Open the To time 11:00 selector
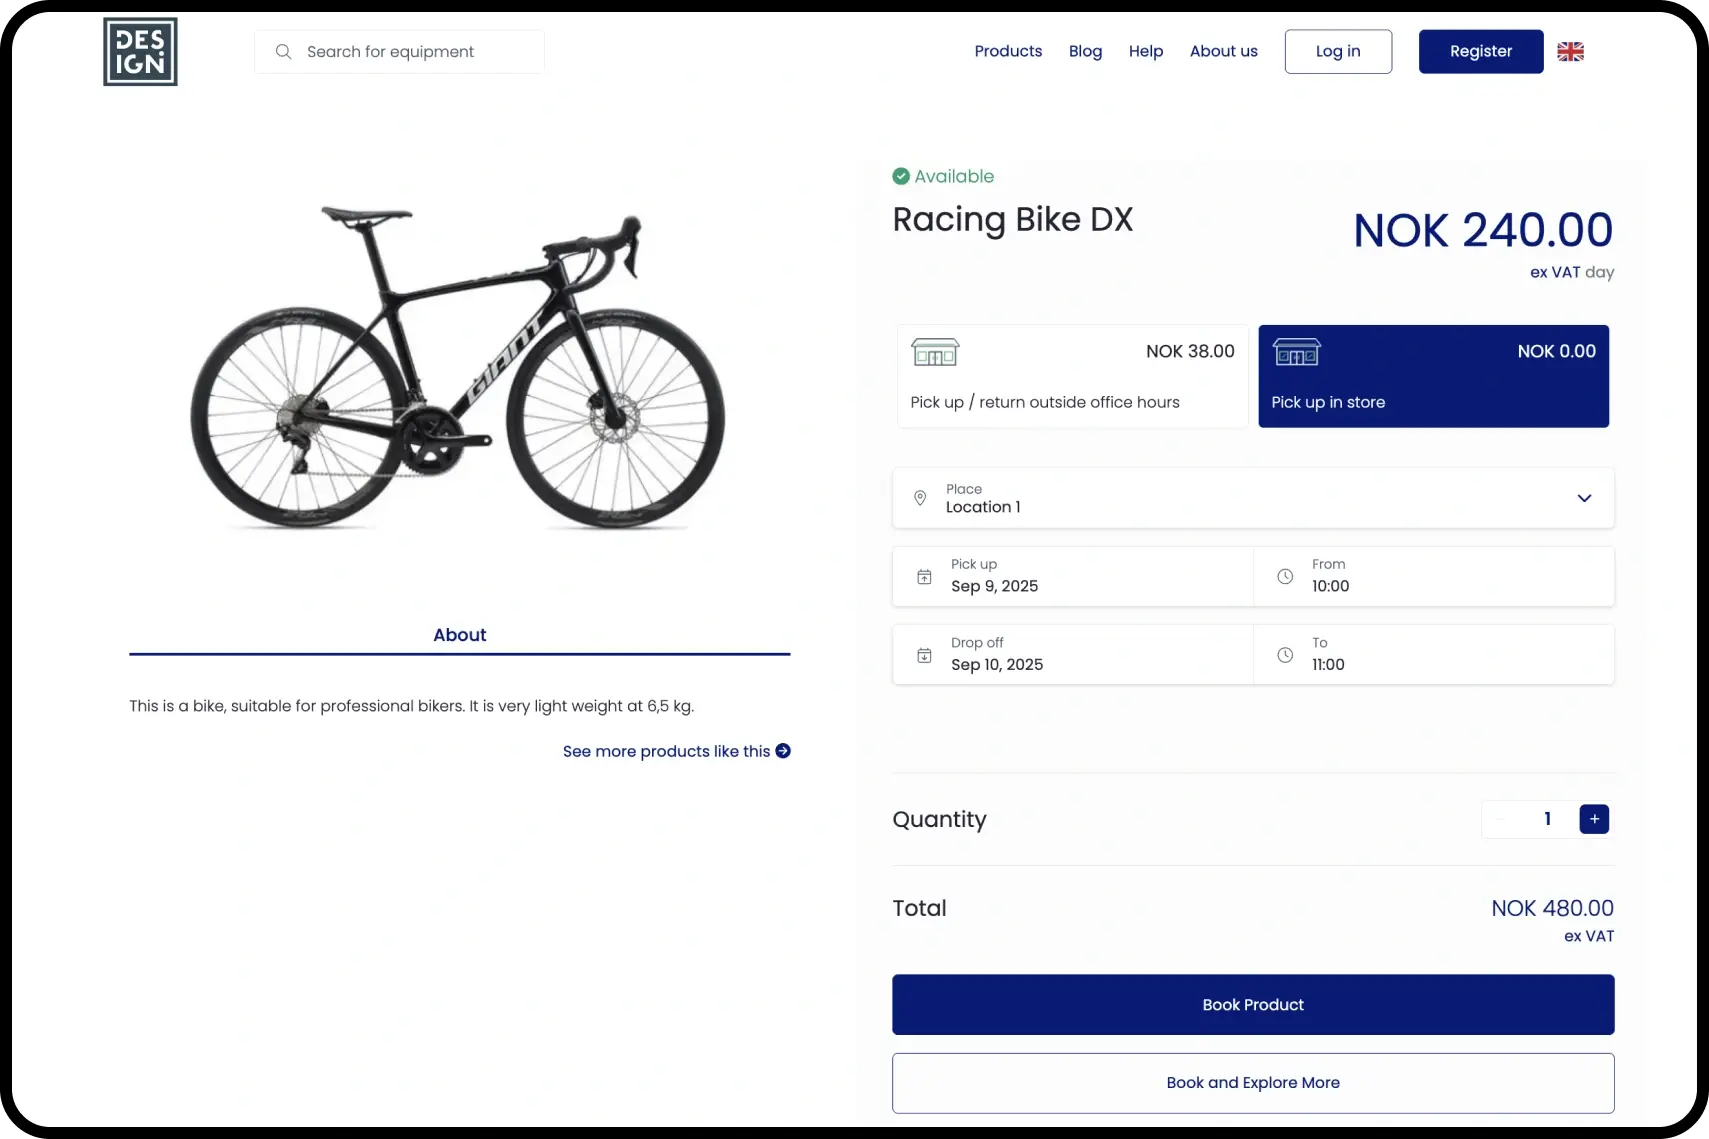The image size is (1709, 1139). point(1434,655)
